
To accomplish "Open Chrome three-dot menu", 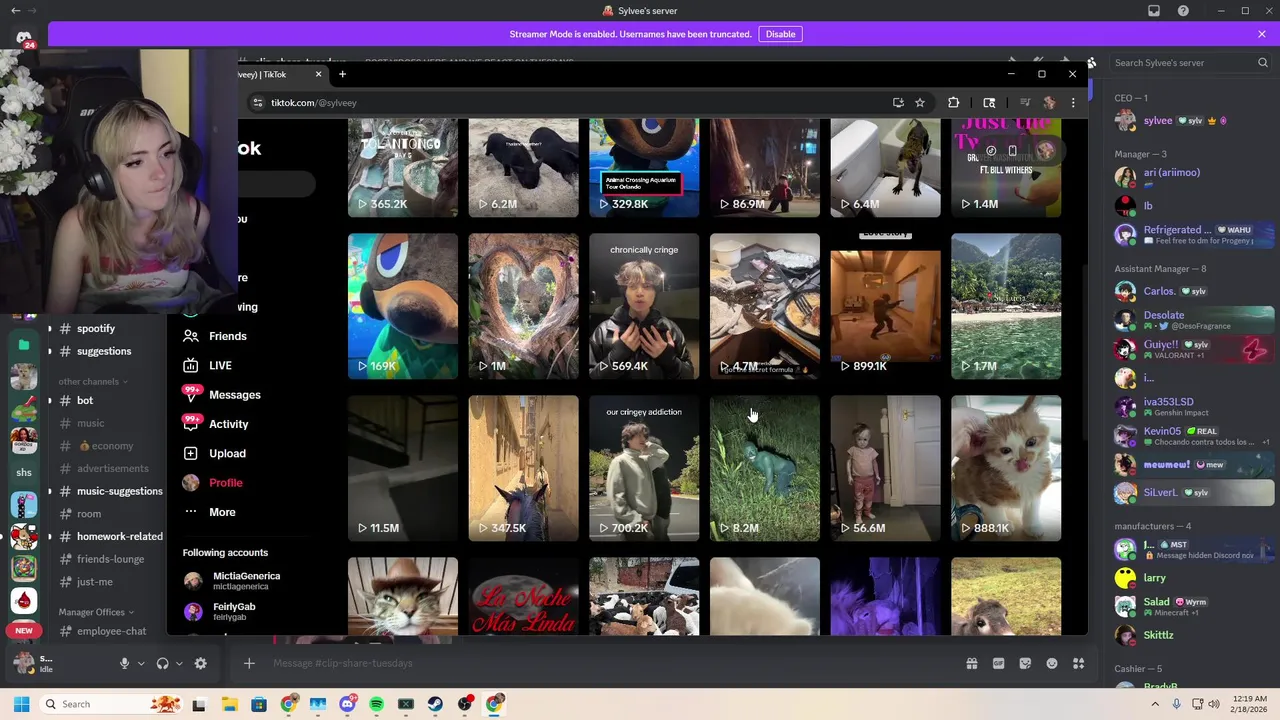I will click(1073, 102).
